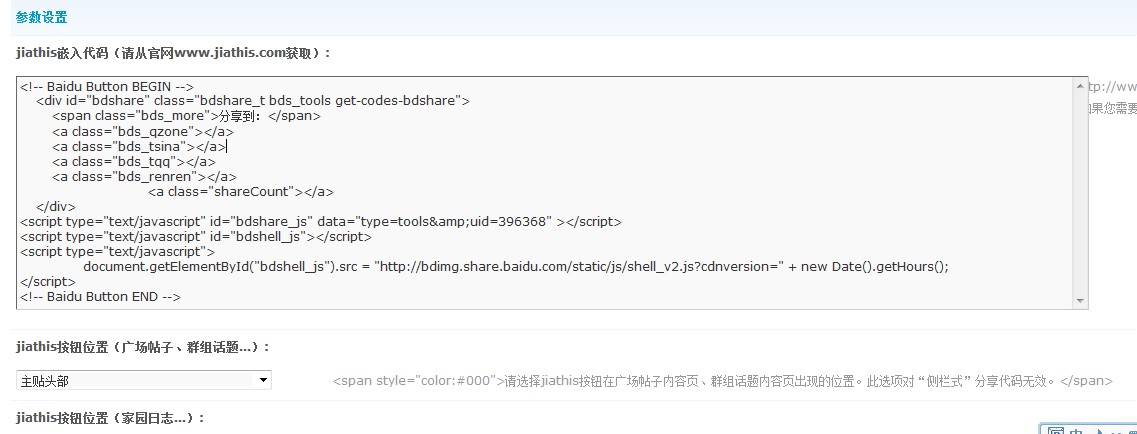Click the bds_tsina anchor line in code

click(x=138, y=146)
